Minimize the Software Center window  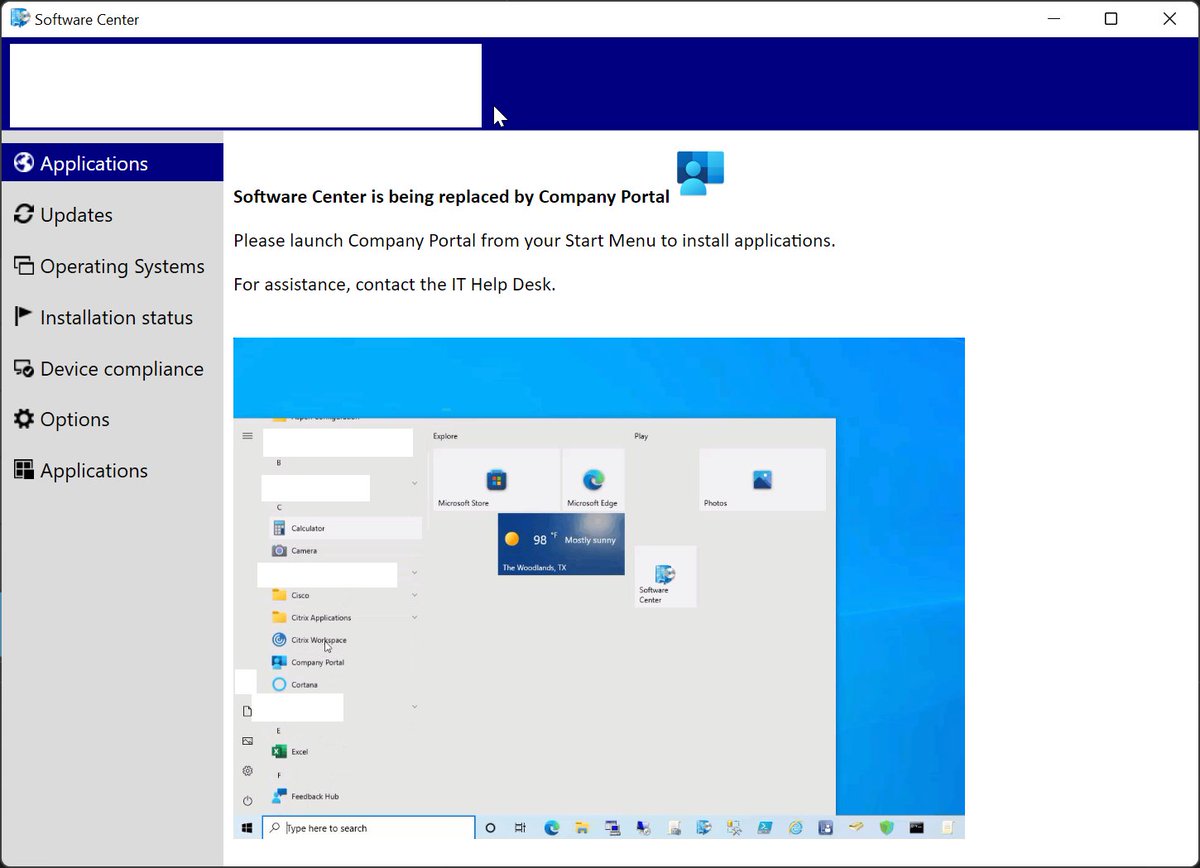tap(1052, 18)
